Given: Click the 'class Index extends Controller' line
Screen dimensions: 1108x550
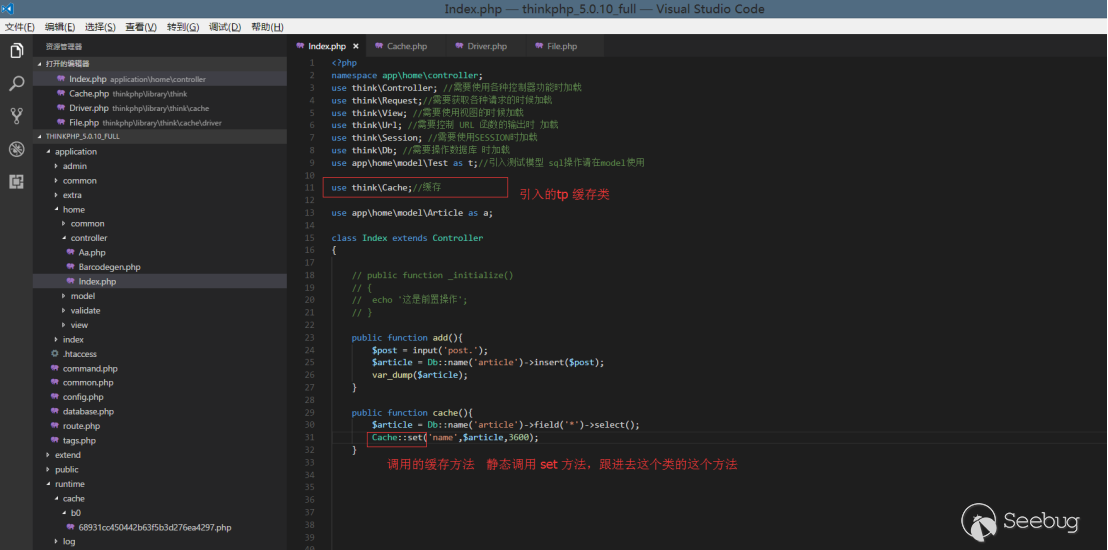Looking at the screenshot, I should [407, 238].
